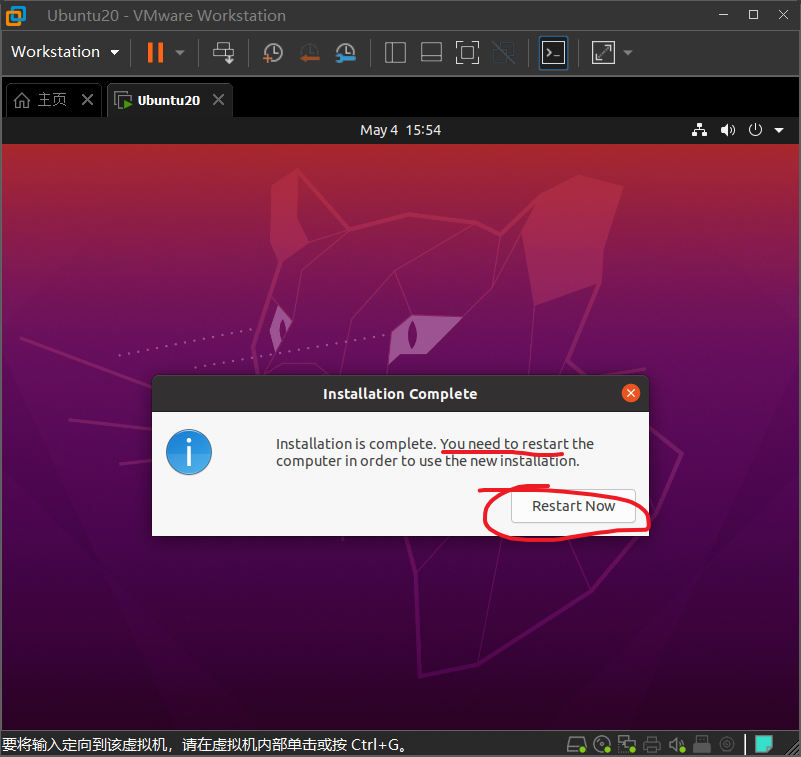This screenshot has height=757, width=801.
Task: Toggle the thumbnail bar view
Action: click(431, 53)
